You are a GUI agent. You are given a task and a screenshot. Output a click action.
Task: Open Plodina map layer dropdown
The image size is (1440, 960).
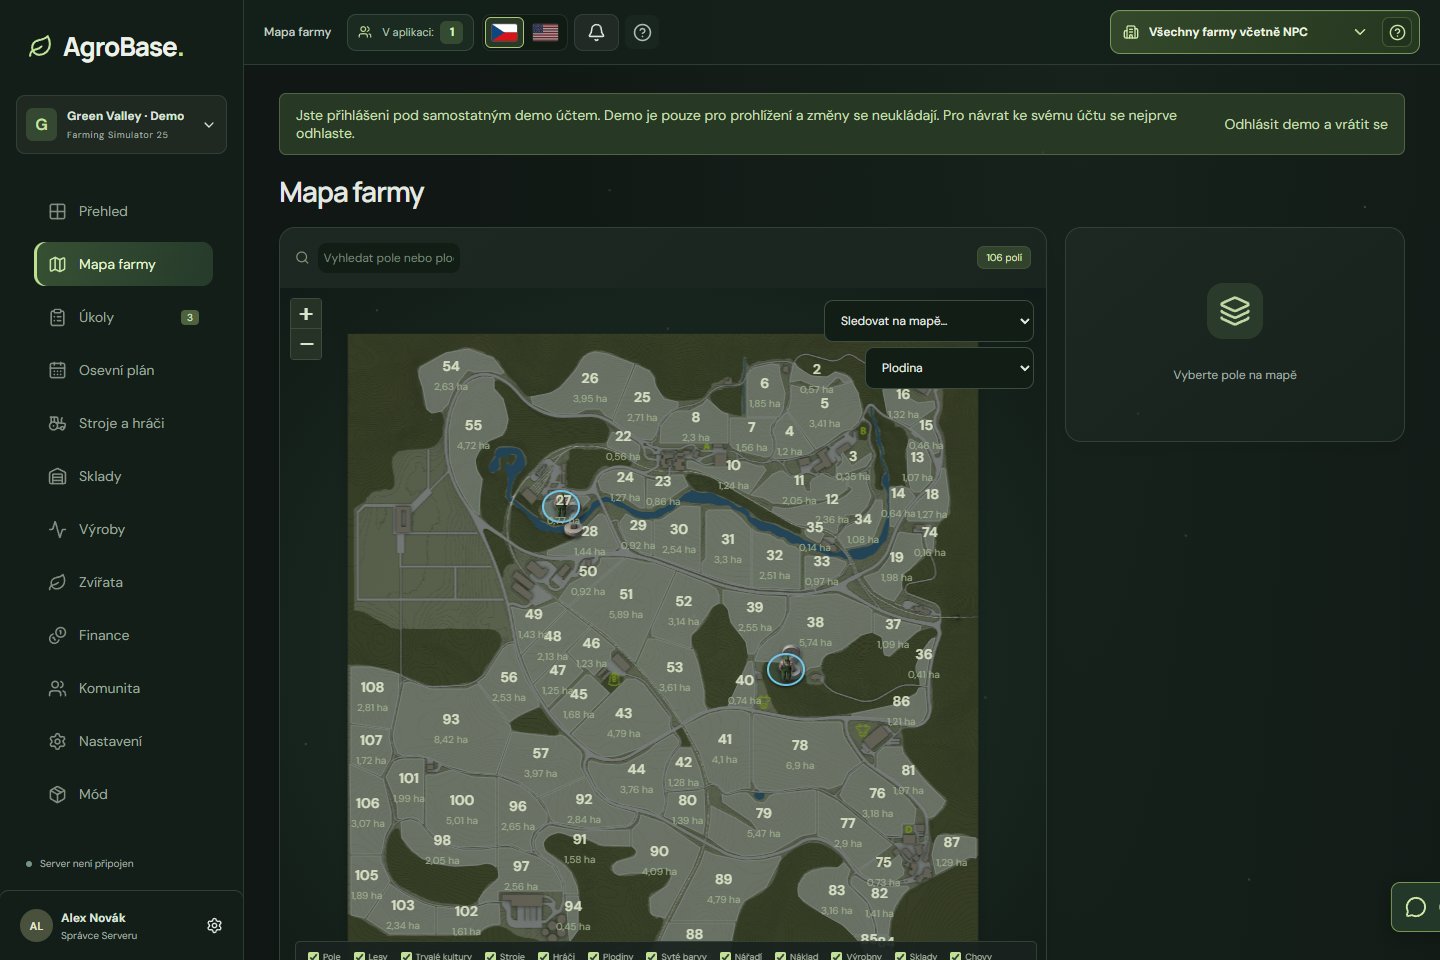(949, 368)
